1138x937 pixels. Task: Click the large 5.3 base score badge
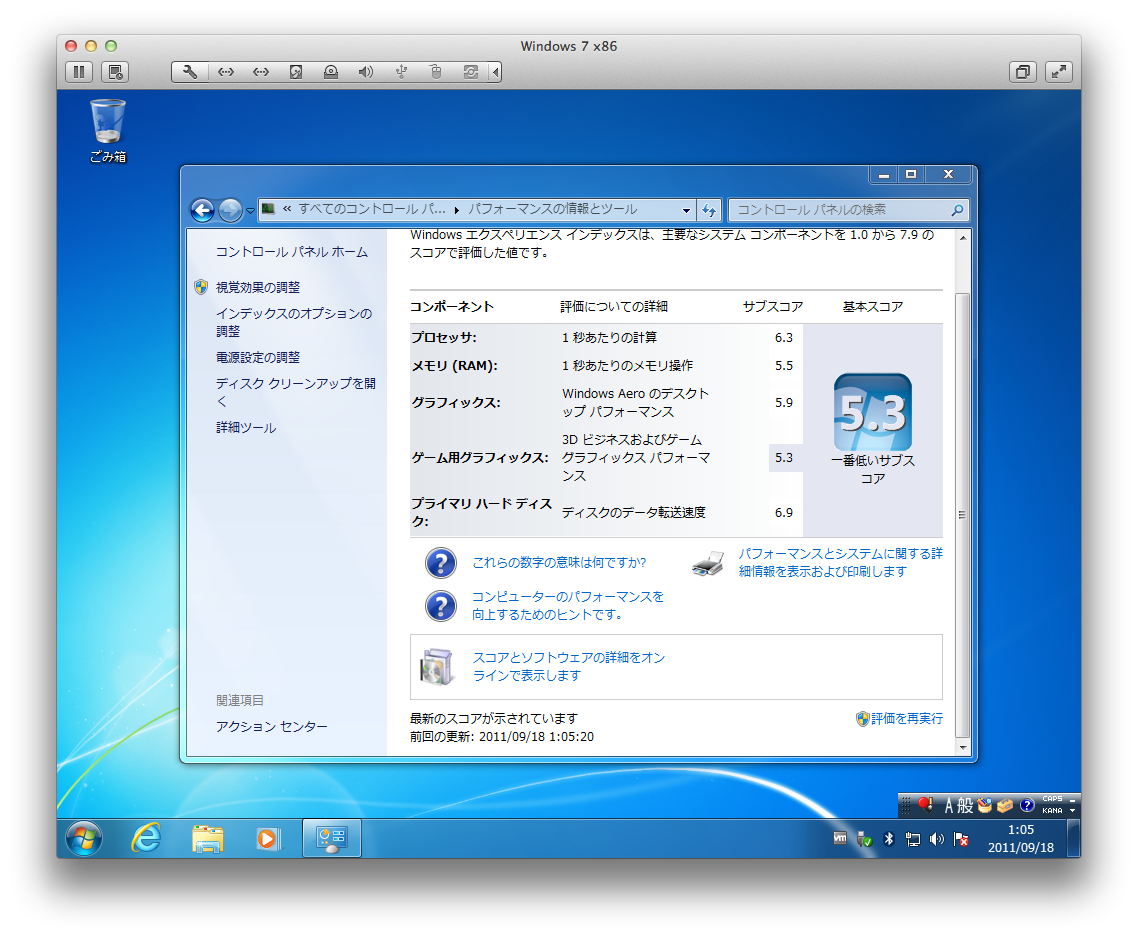coord(872,412)
